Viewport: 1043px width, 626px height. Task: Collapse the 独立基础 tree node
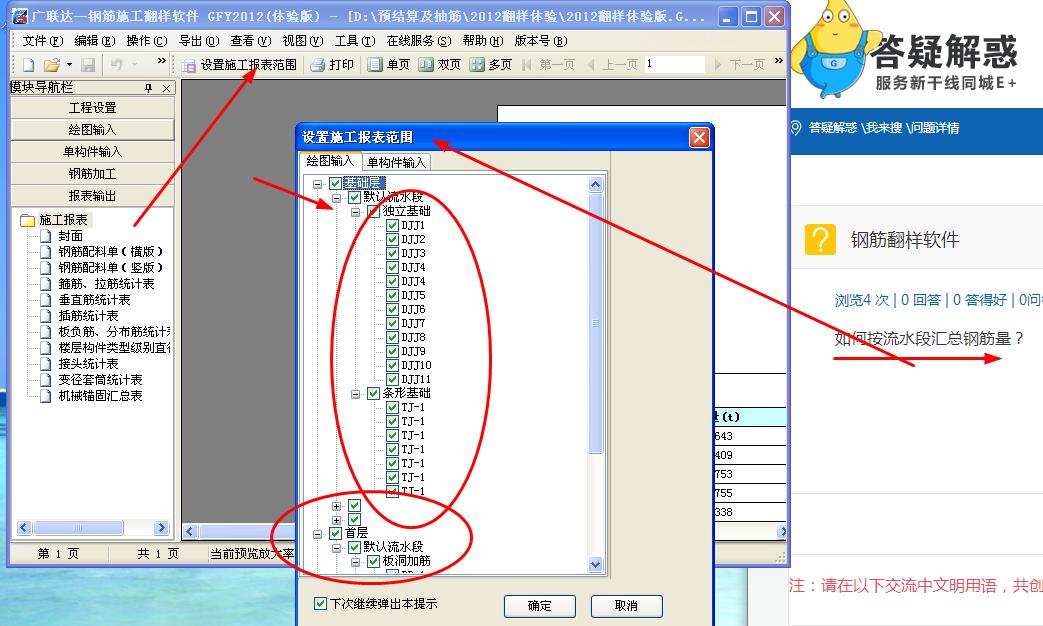(355, 212)
